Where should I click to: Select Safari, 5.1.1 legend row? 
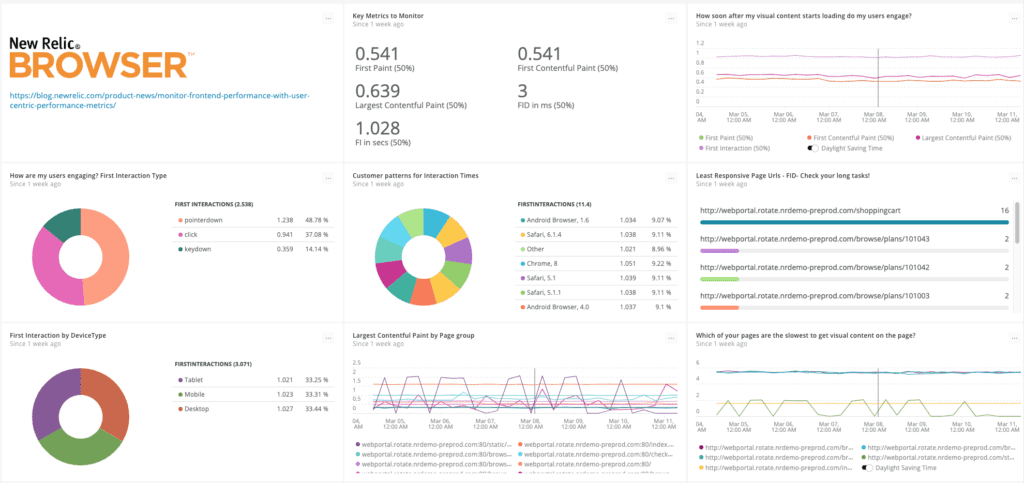[x=597, y=292]
